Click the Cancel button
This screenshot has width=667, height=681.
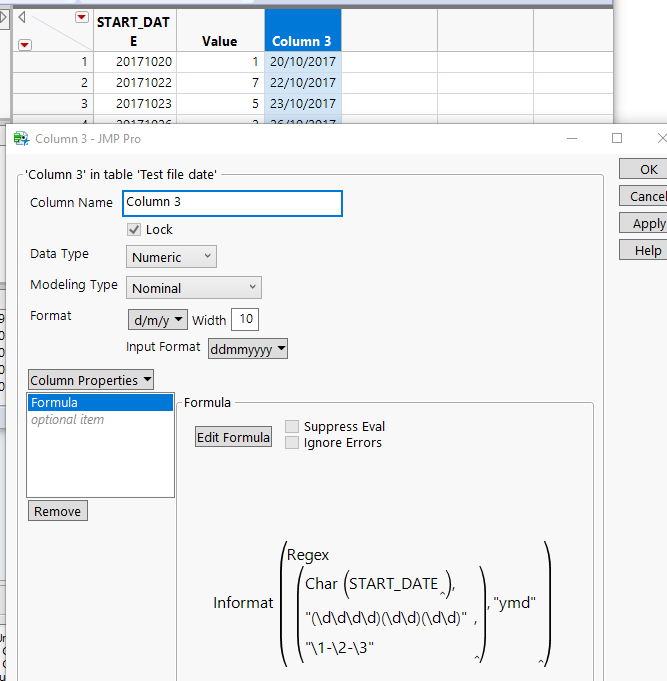tap(644, 196)
